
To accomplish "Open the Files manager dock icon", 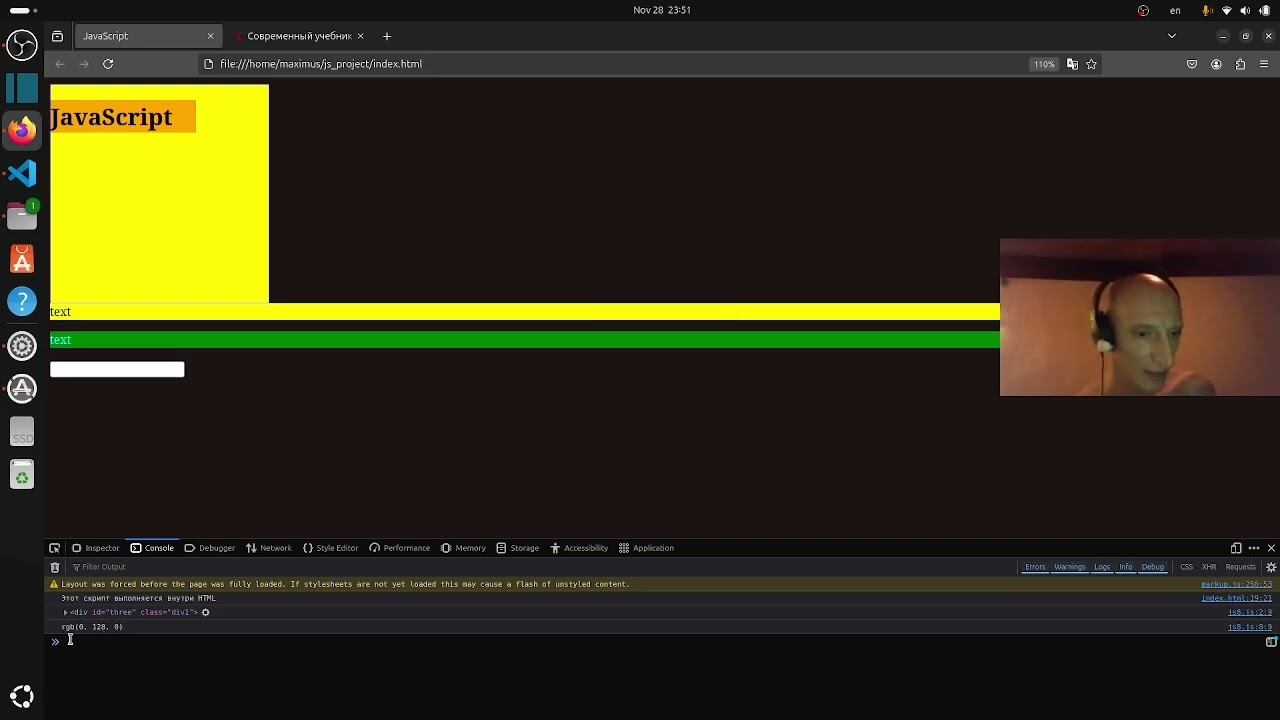I will click(x=22, y=216).
